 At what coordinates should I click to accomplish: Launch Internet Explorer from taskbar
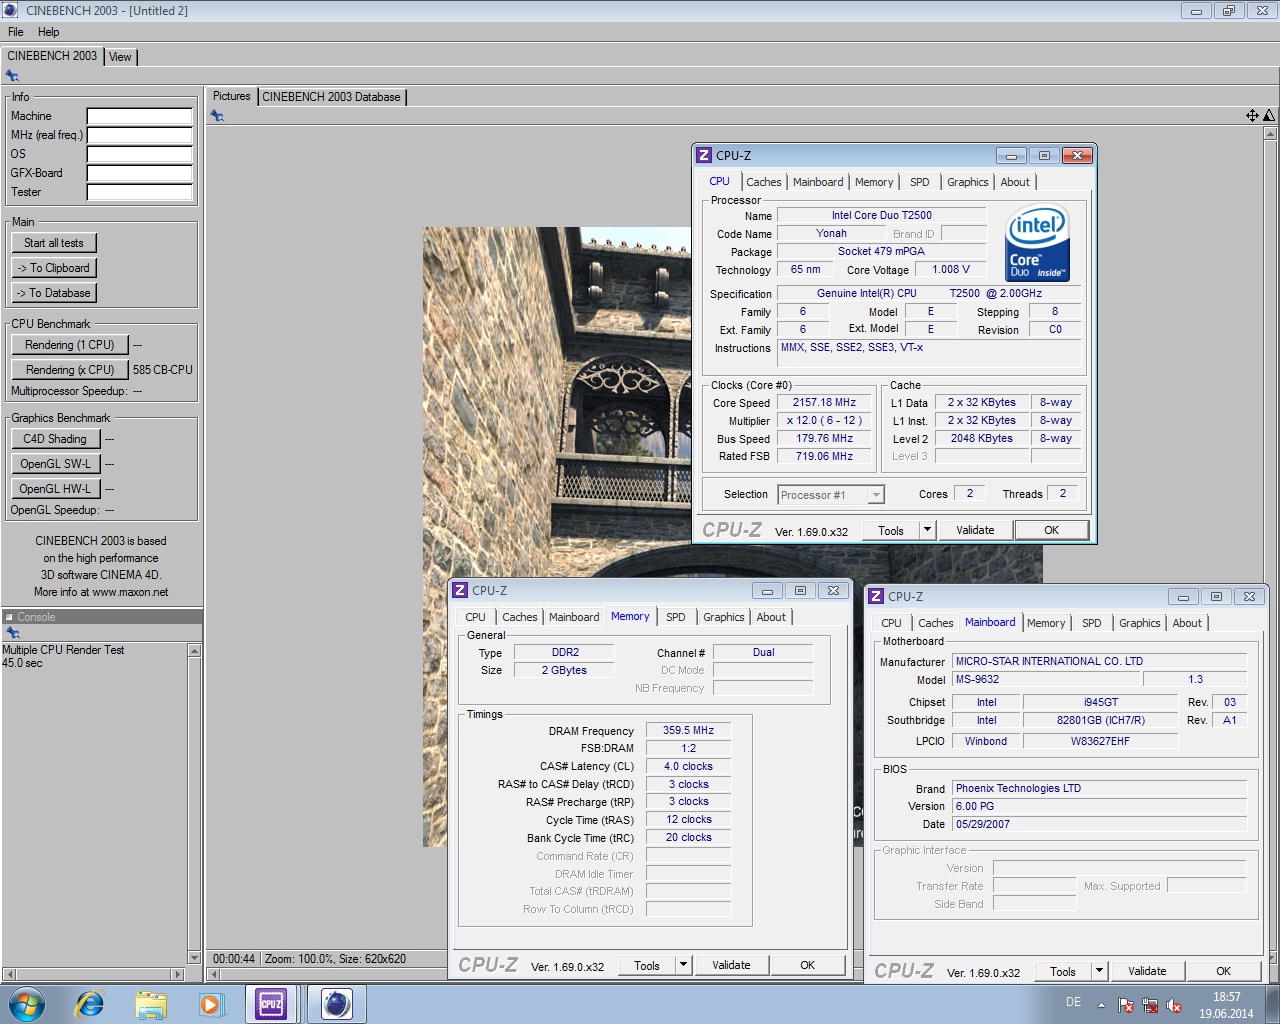(90, 1004)
